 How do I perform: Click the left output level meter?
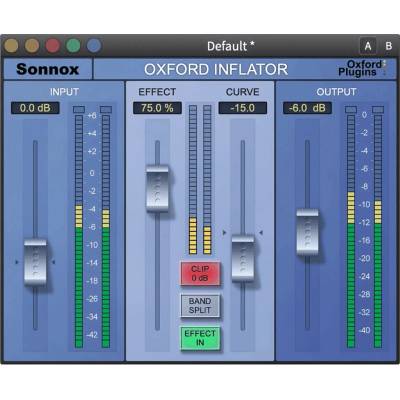[x=351, y=232]
